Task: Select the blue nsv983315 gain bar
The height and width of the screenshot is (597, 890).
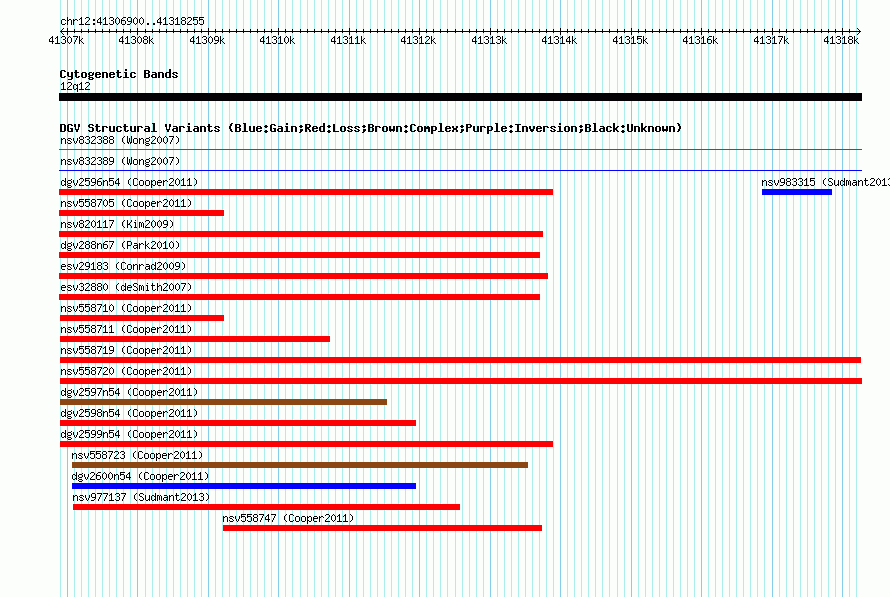Action: click(797, 192)
